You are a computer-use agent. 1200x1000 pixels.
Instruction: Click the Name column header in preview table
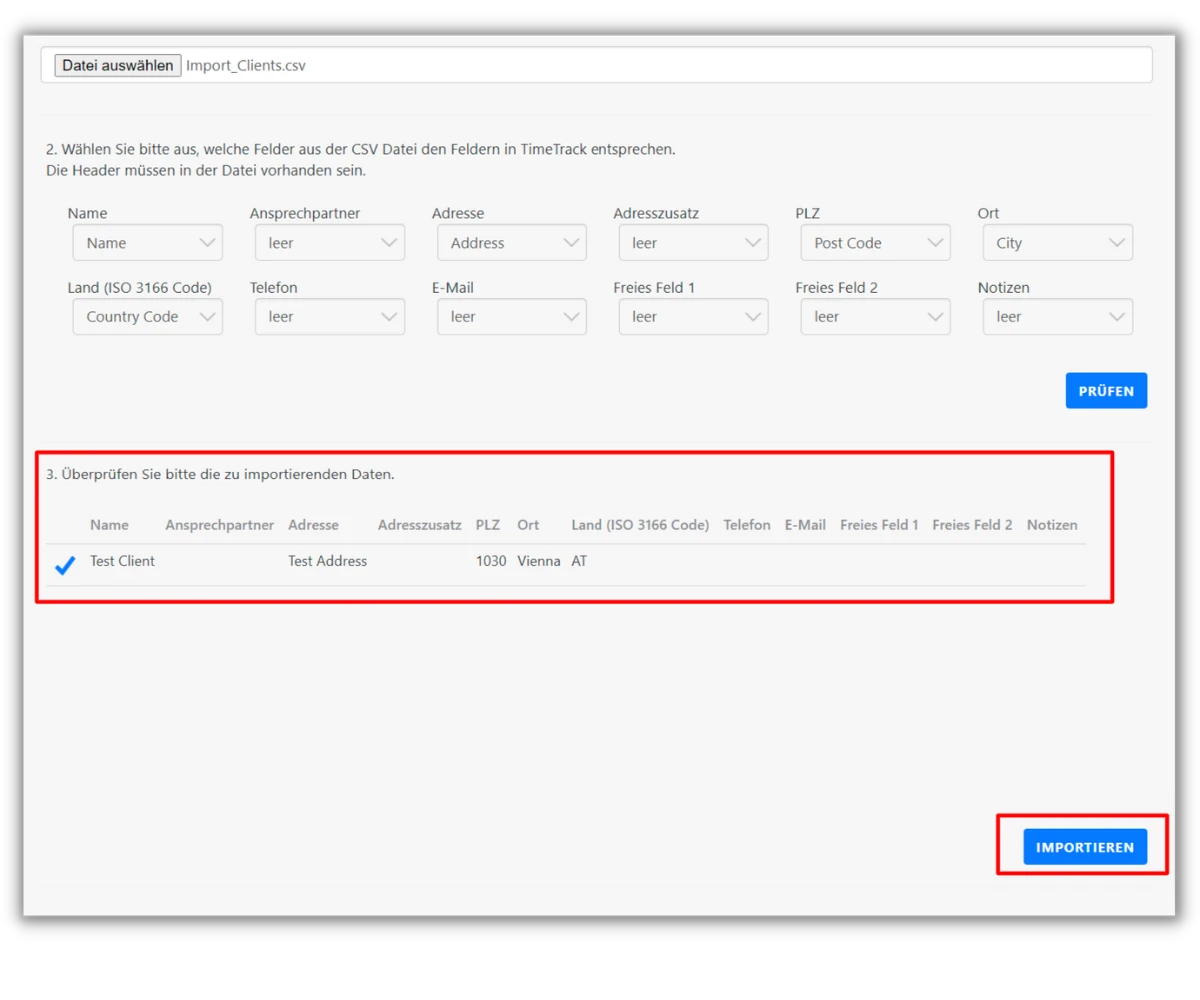pos(109,524)
